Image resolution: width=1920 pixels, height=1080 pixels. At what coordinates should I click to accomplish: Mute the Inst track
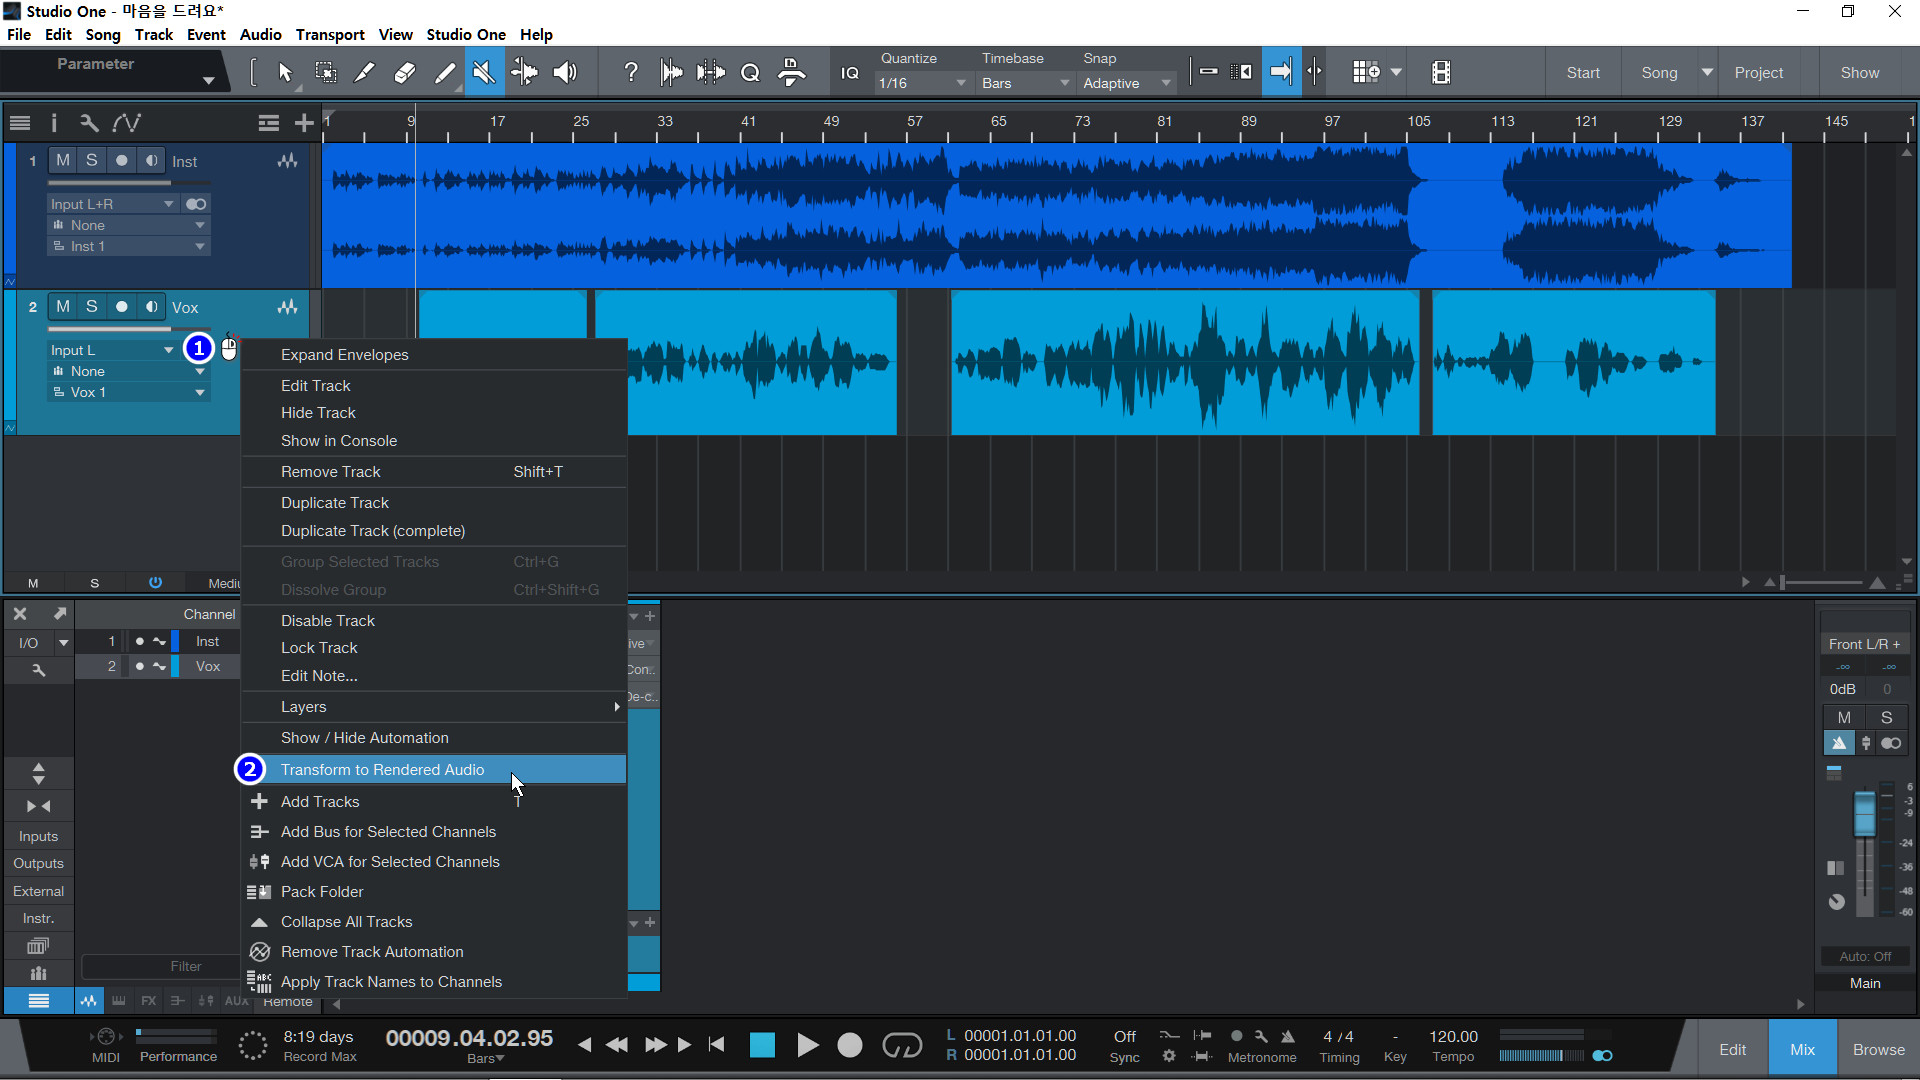click(63, 160)
